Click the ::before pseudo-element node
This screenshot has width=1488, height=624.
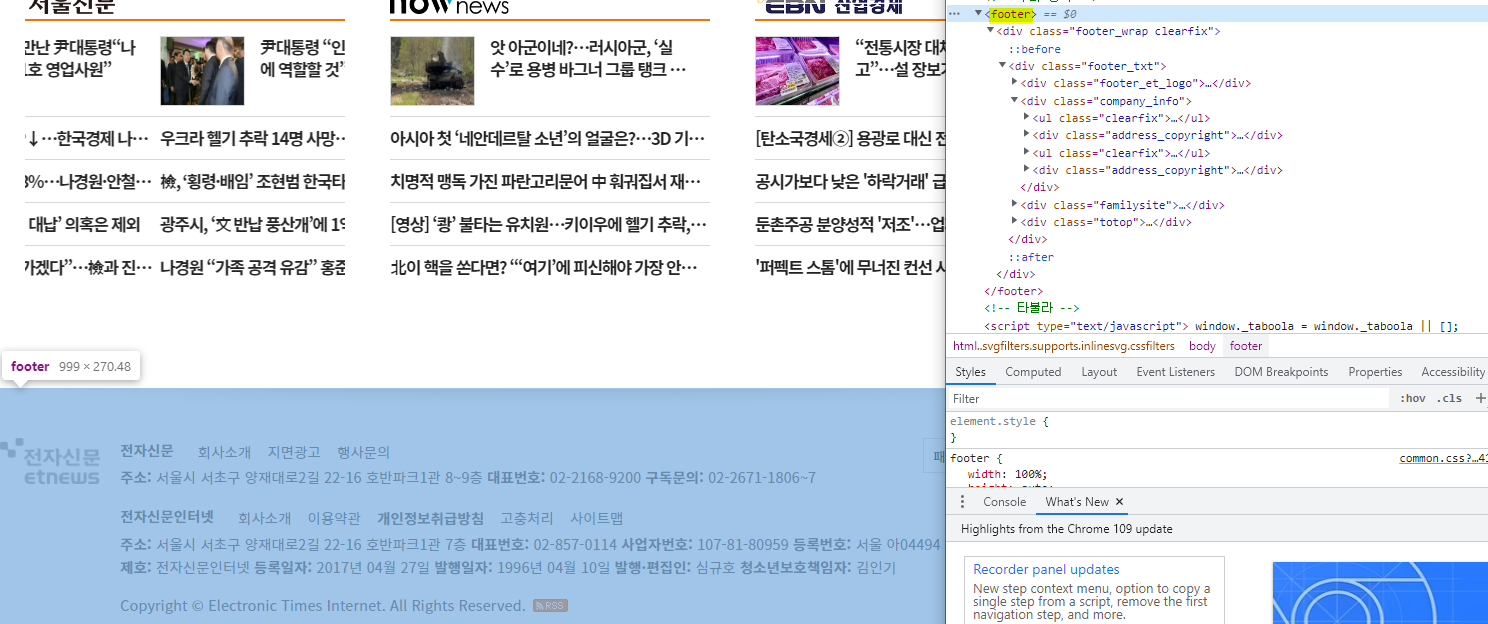pos(1034,49)
